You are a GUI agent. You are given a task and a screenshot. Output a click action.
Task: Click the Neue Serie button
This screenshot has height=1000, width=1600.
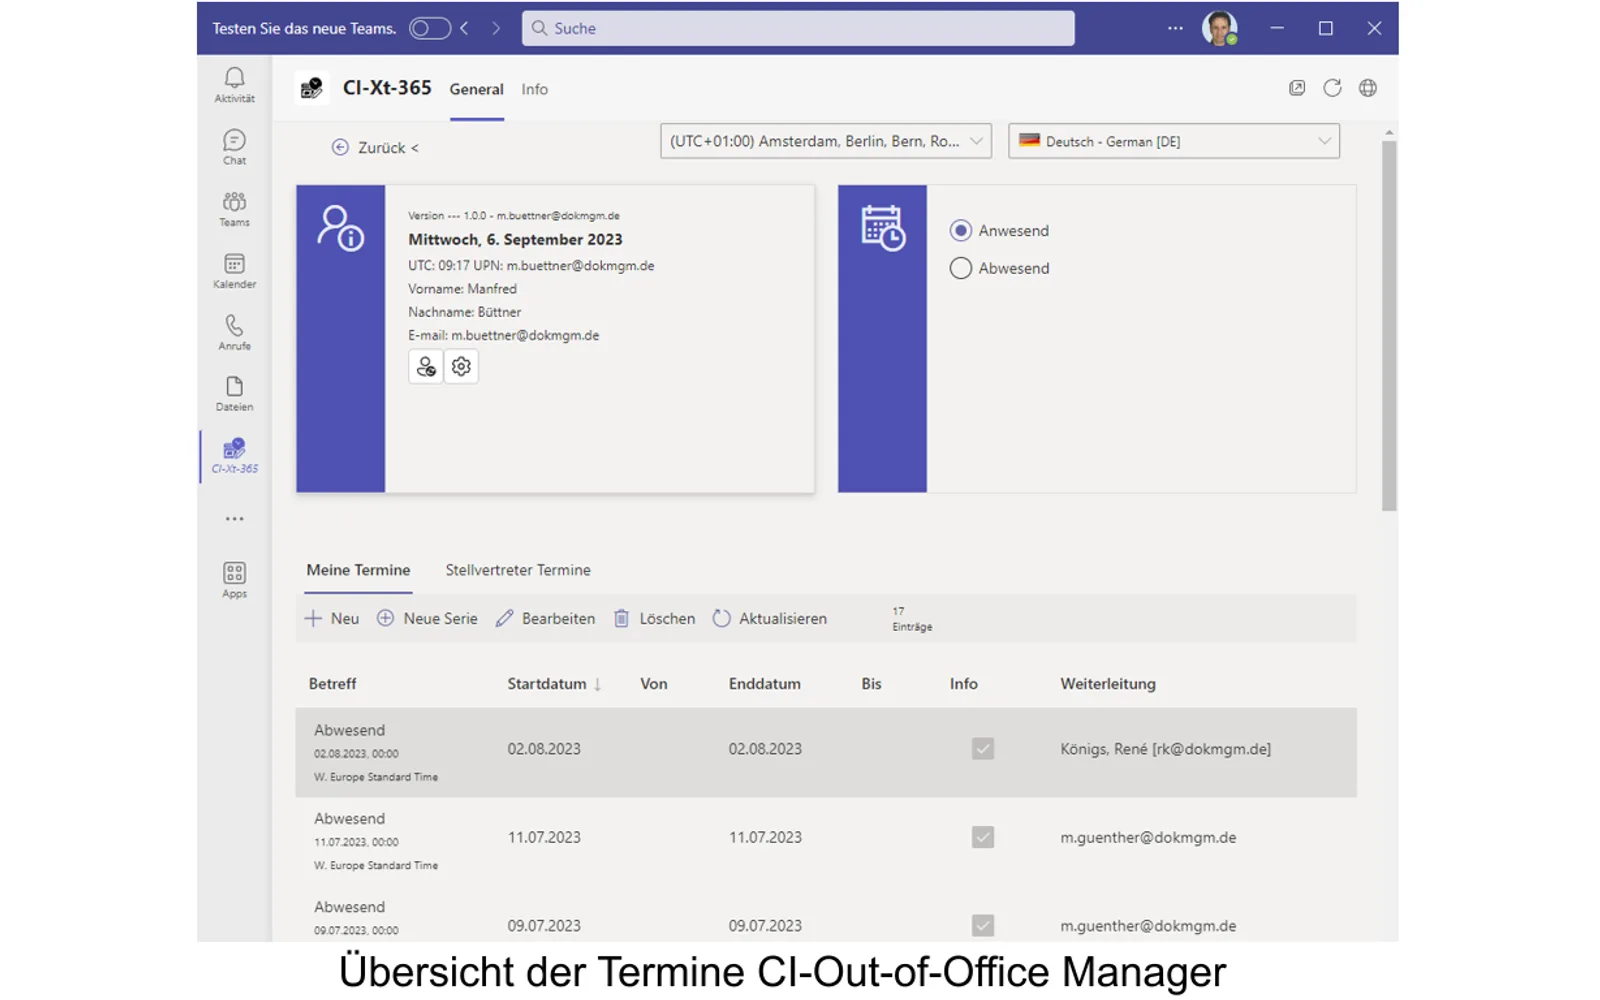427,619
